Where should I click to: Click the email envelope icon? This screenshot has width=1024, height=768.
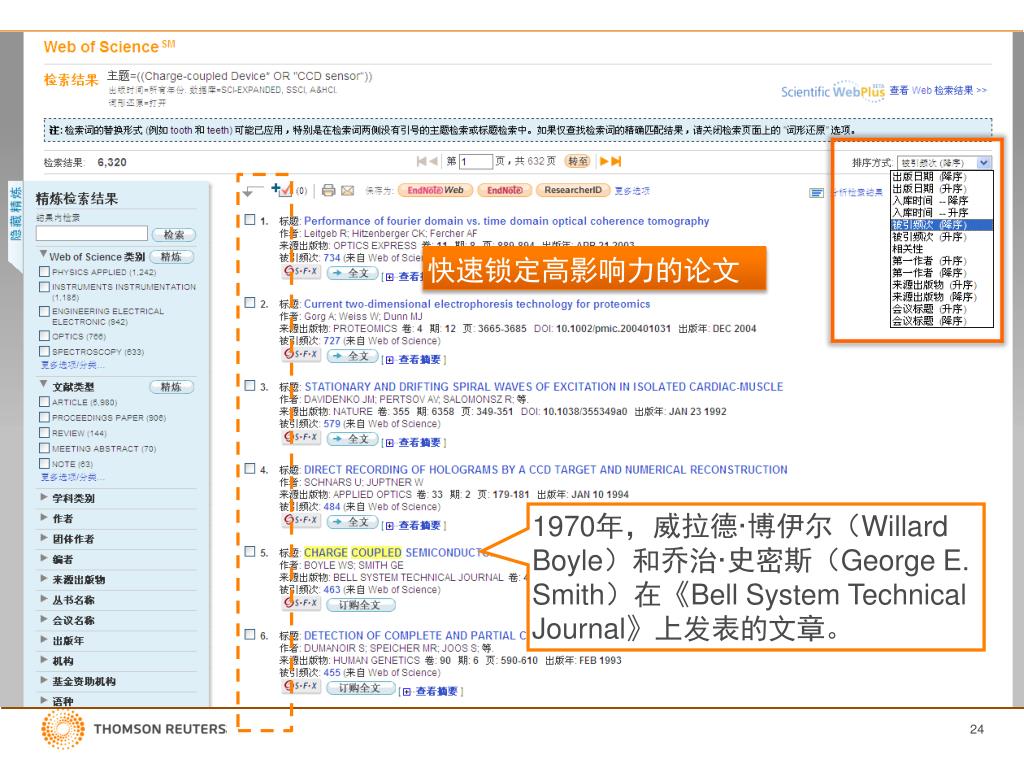(x=347, y=190)
